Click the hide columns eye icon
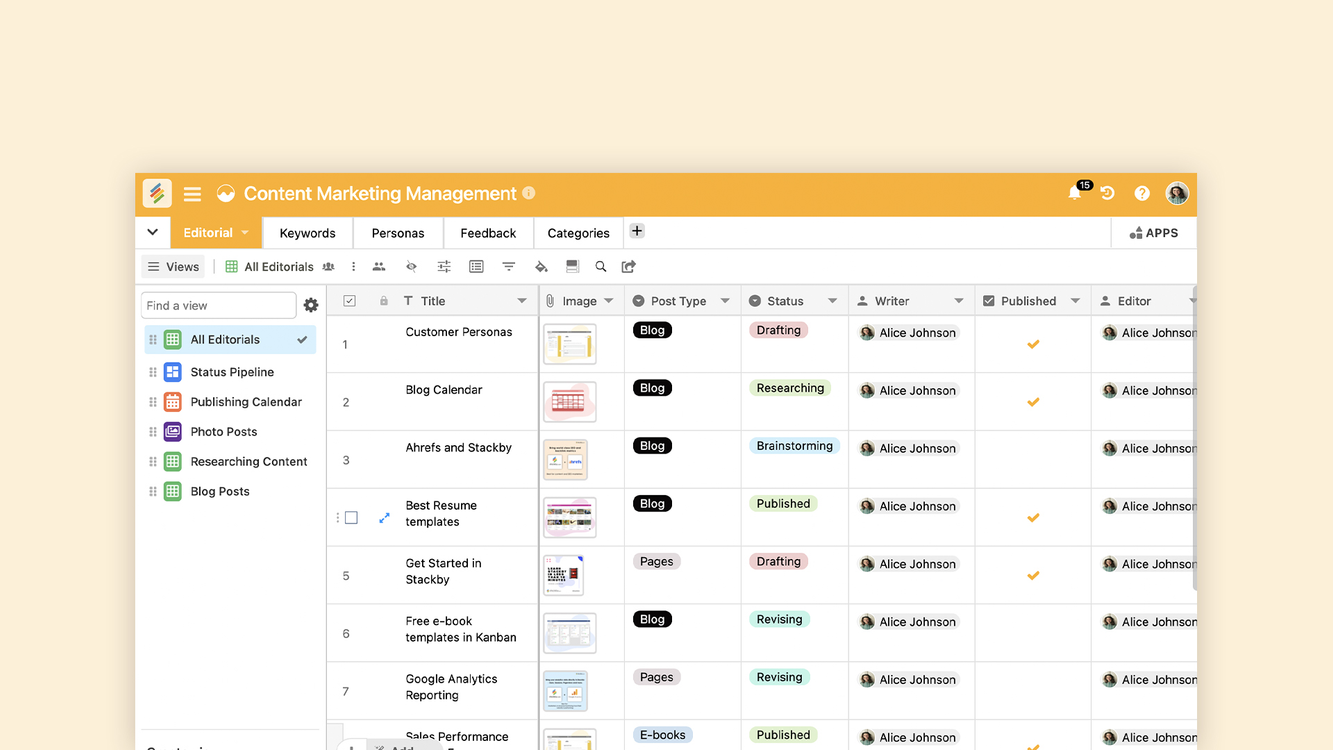Viewport: 1333px width, 750px height. pos(411,267)
